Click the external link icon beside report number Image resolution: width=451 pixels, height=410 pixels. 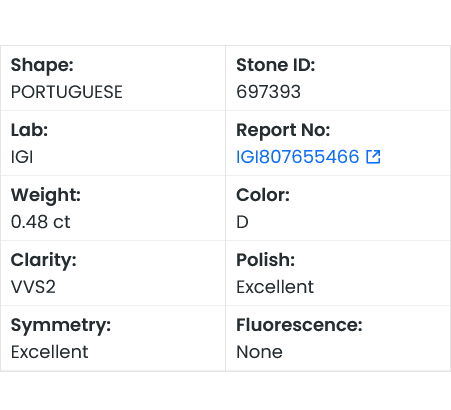(373, 157)
